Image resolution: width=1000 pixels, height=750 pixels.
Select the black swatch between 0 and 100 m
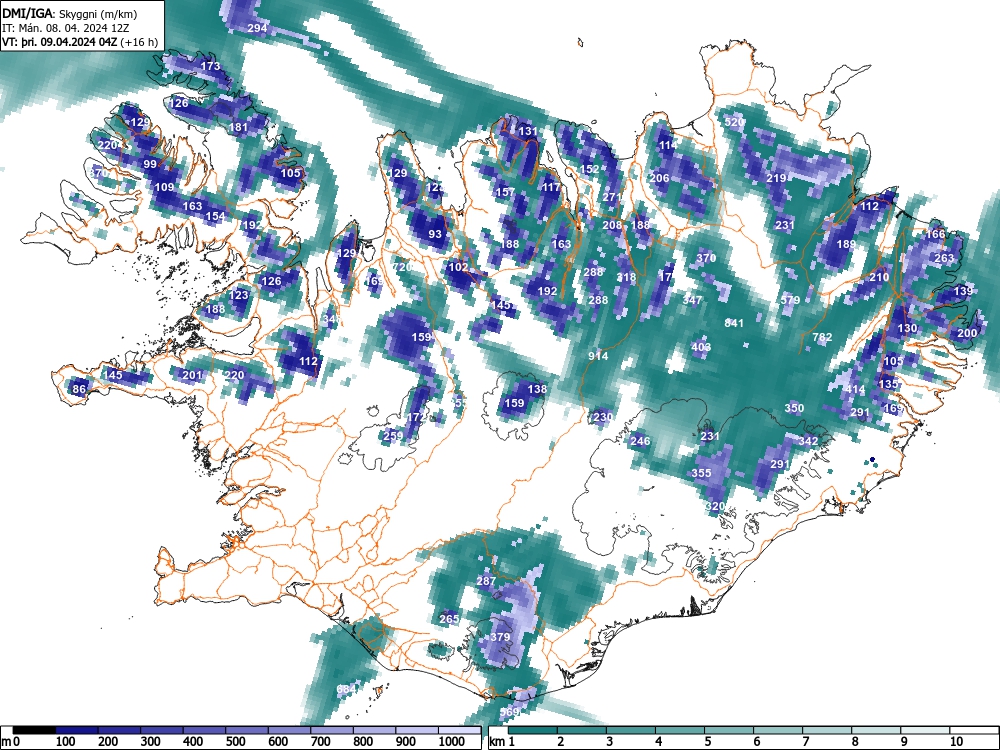[34, 730]
